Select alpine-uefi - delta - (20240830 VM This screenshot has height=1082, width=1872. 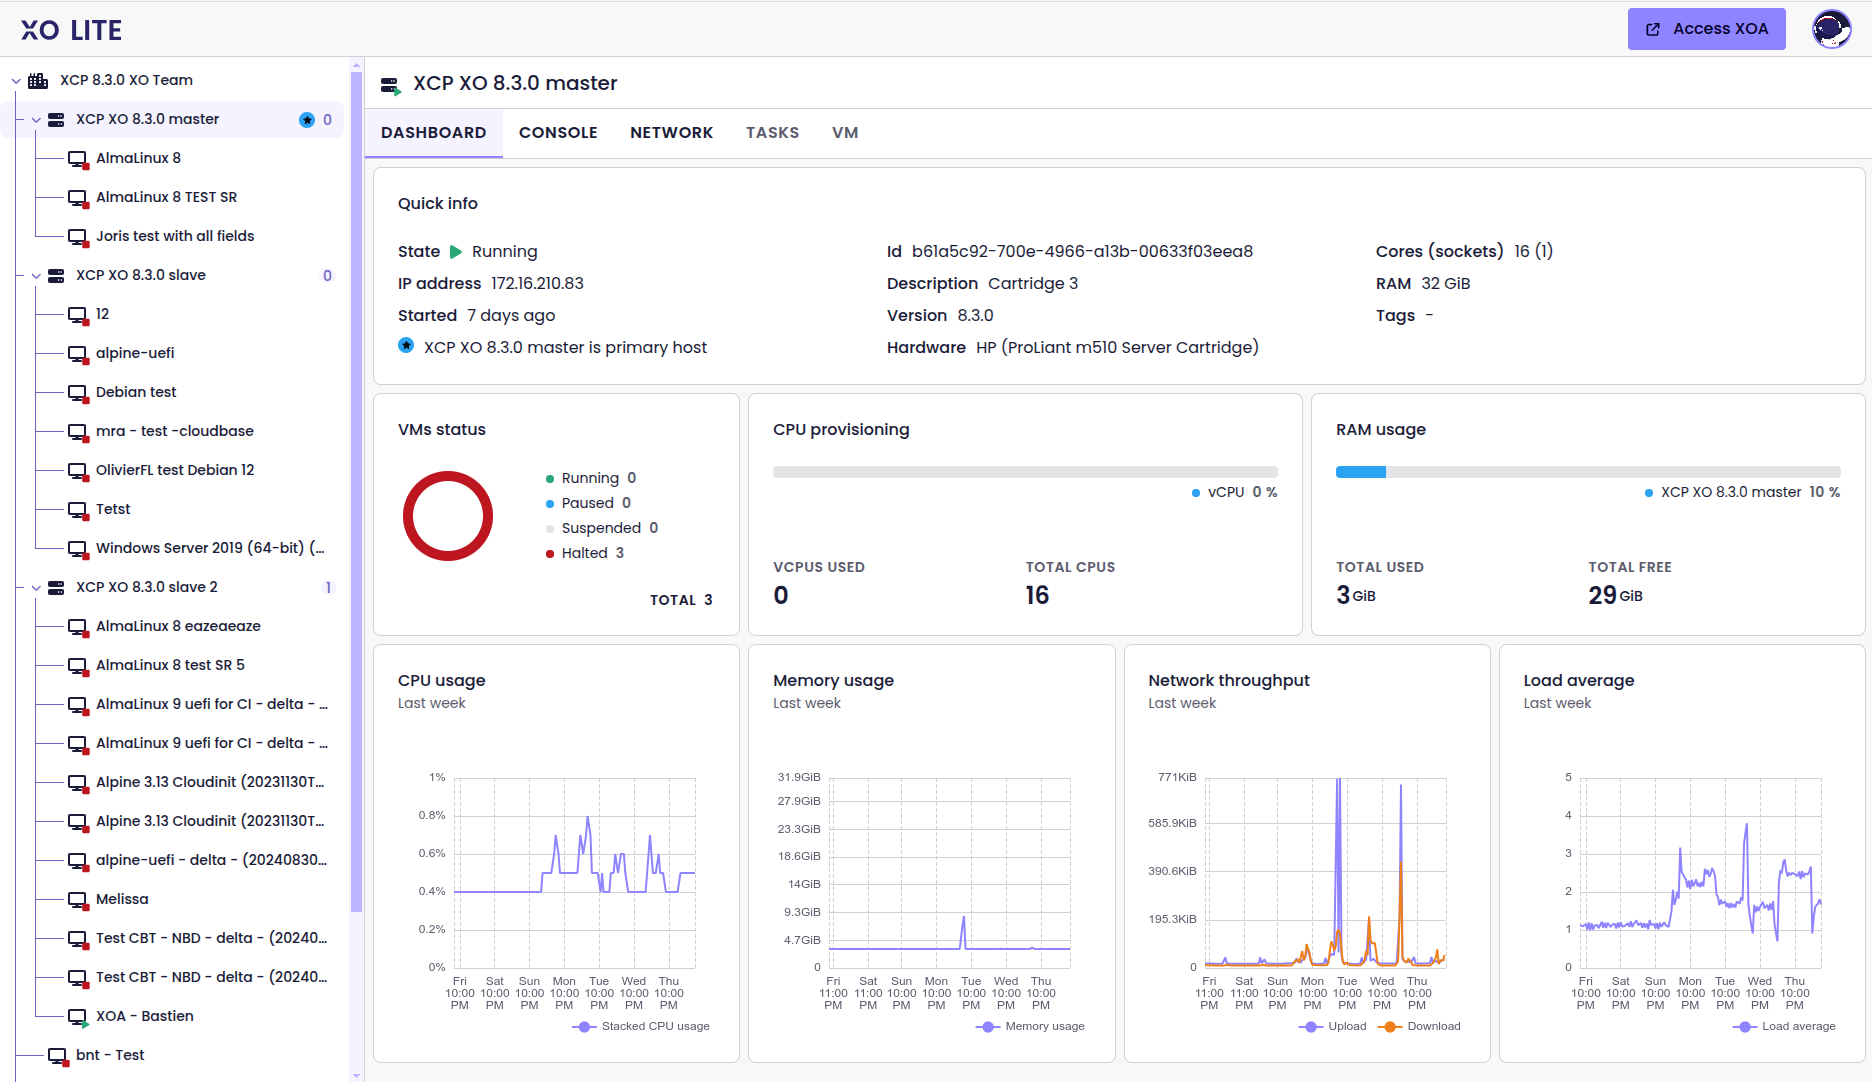pyautogui.click(x=212, y=860)
